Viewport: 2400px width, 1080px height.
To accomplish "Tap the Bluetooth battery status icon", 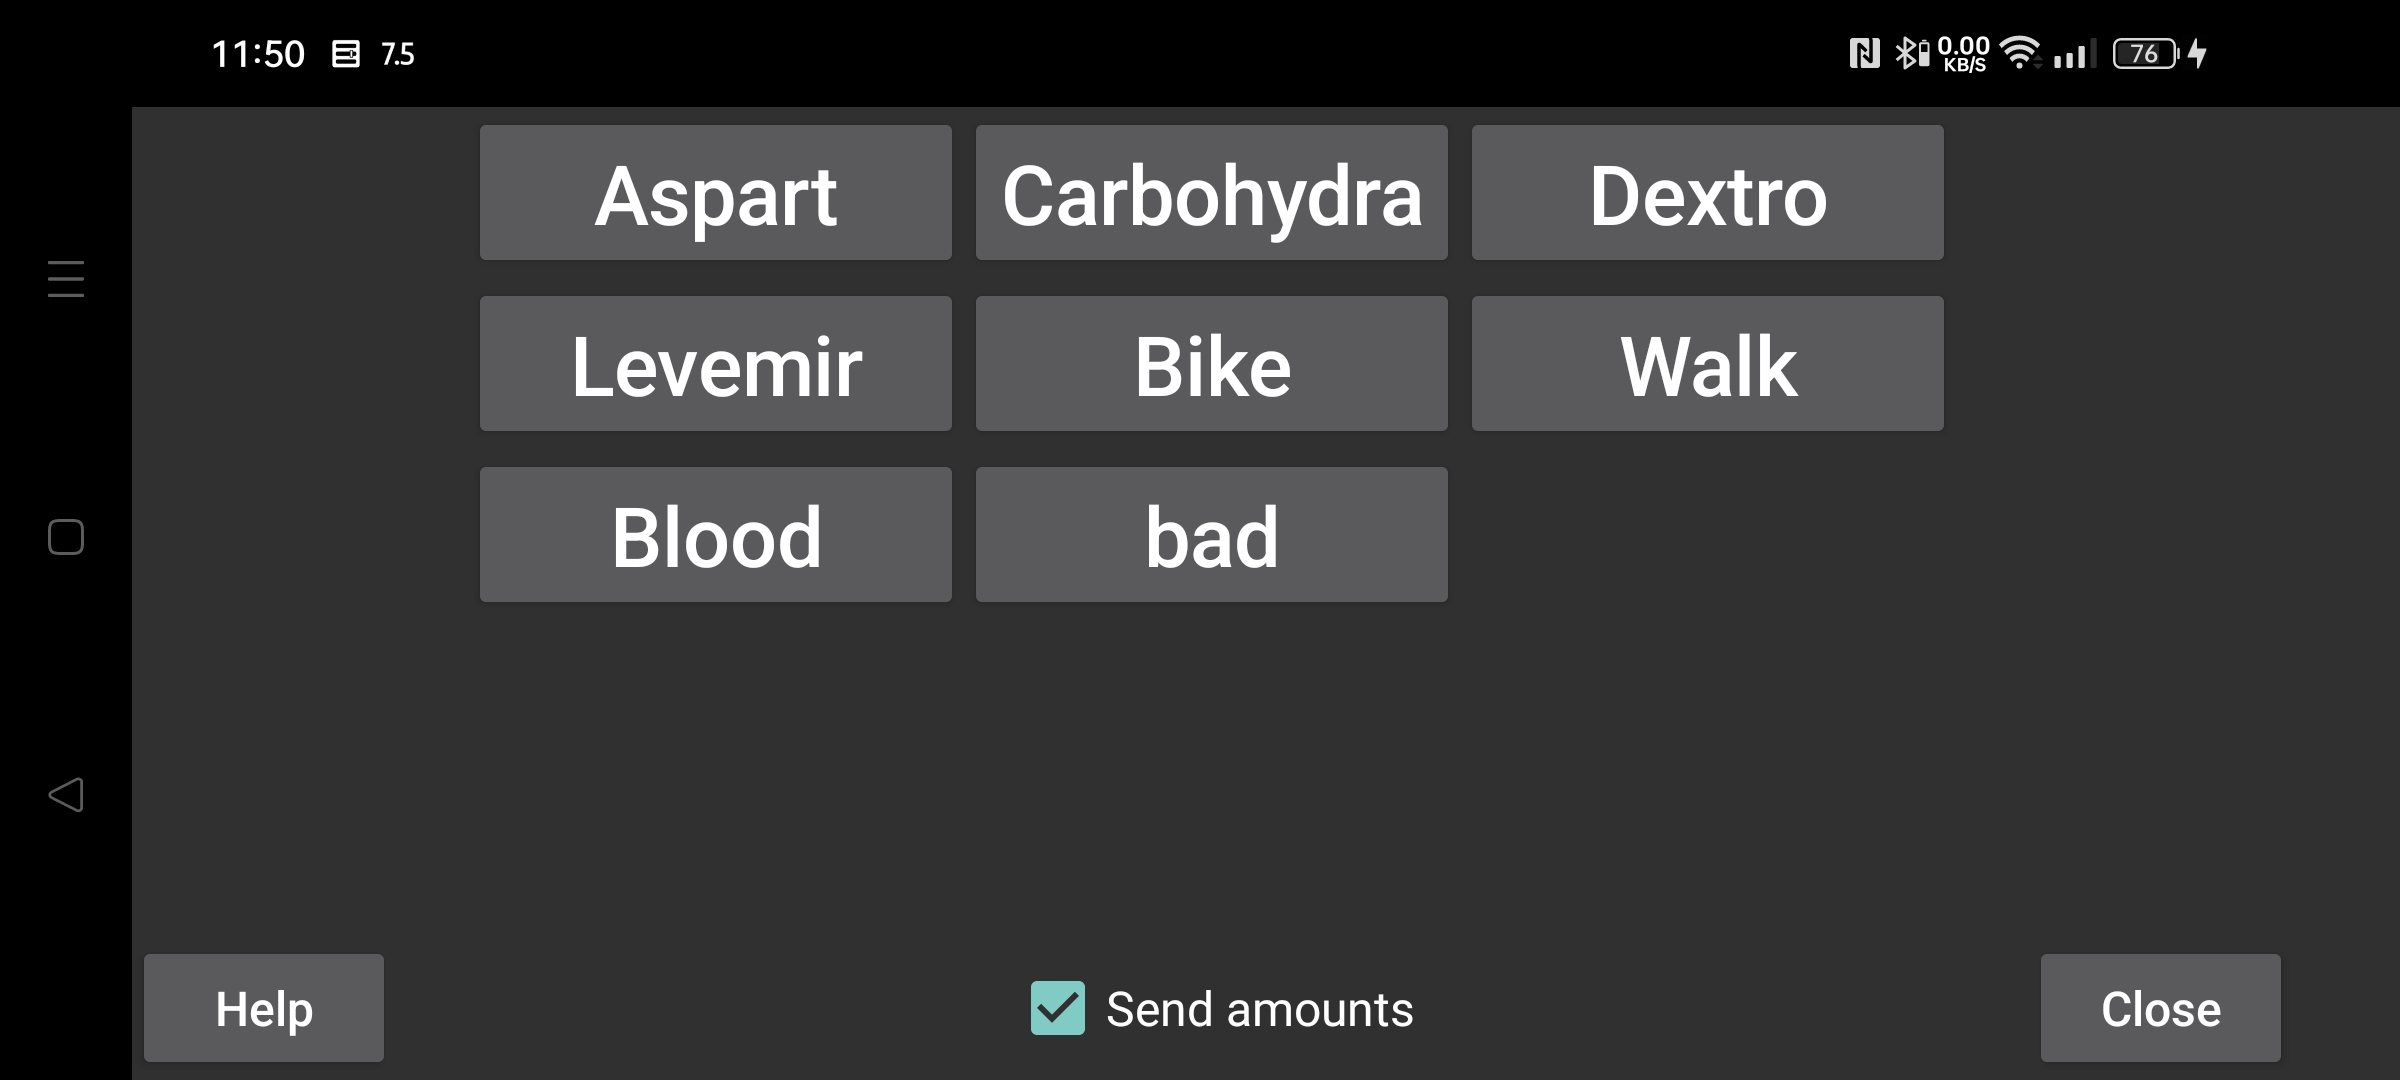I will [1912, 53].
